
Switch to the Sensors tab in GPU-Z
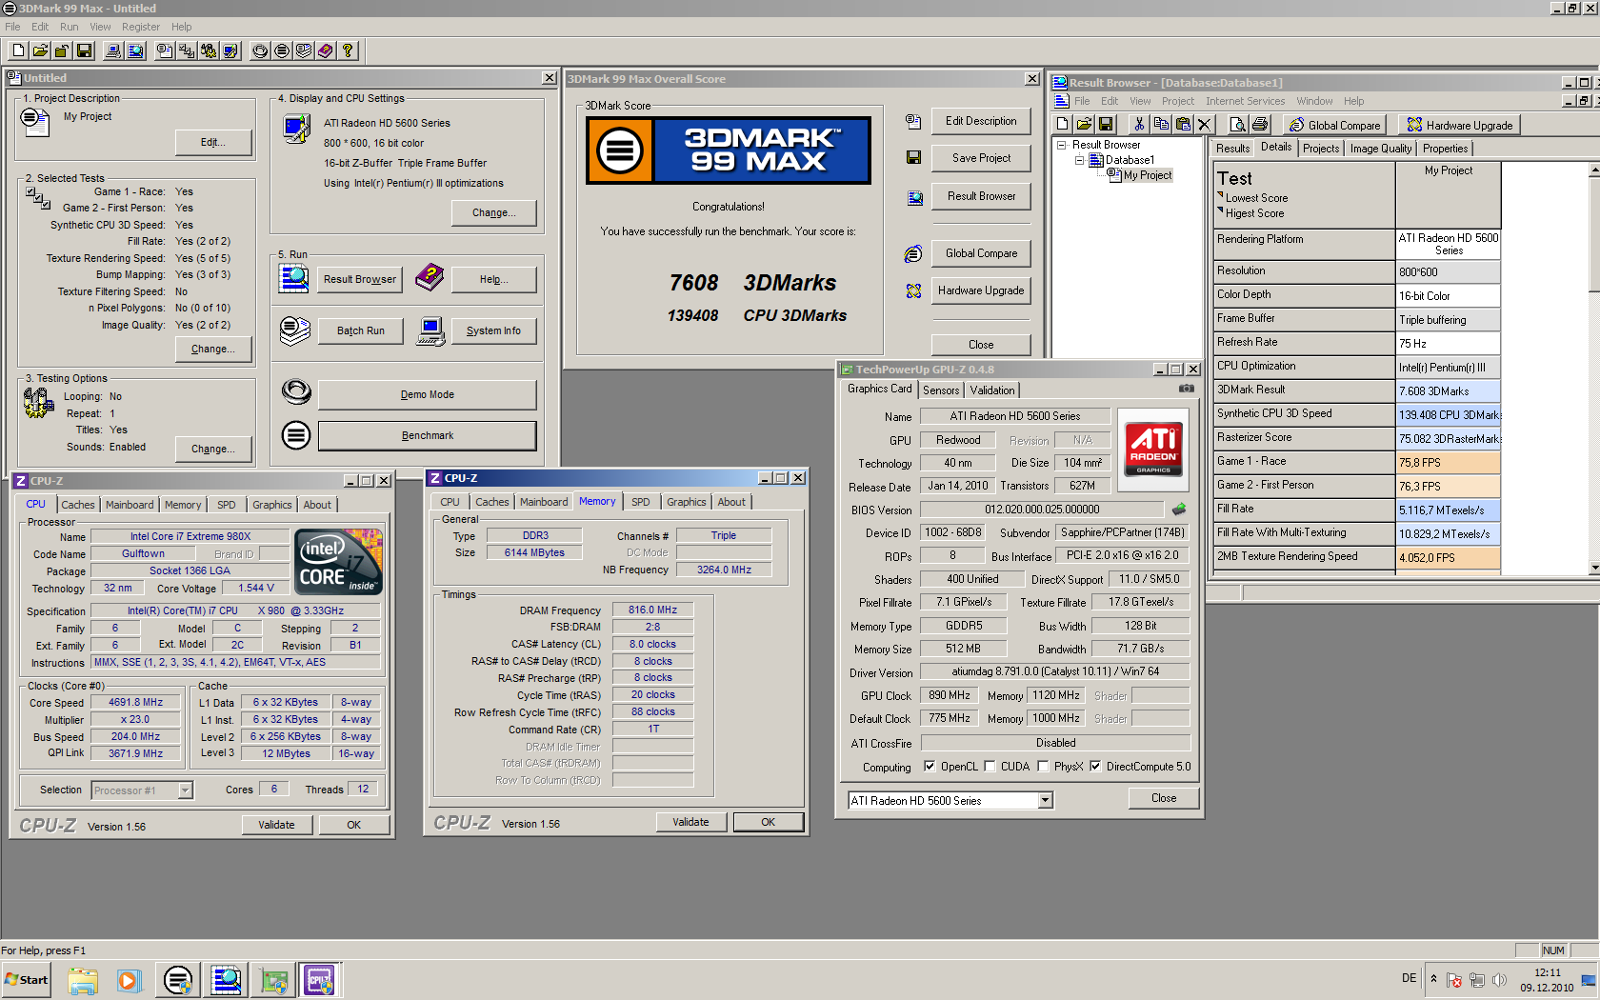(x=941, y=390)
